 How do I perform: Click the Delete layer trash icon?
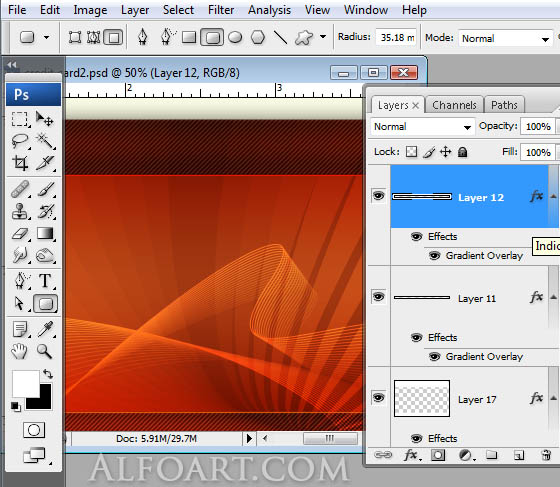(x=546, y=455)
